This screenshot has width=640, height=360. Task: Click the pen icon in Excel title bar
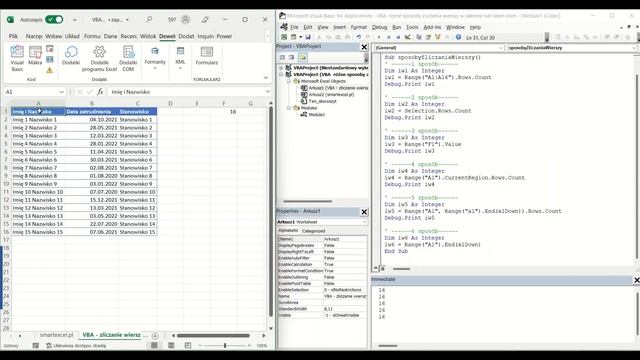[x=205, y=20]
